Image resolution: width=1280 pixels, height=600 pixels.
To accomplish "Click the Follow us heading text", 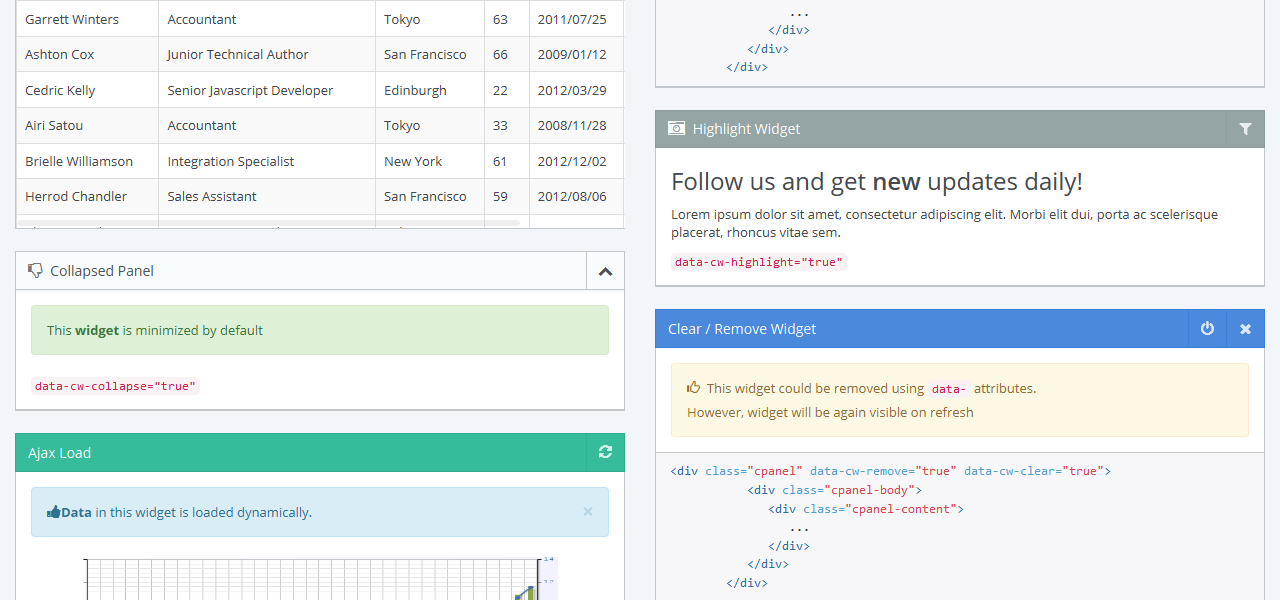I will [x=876, y=182].
